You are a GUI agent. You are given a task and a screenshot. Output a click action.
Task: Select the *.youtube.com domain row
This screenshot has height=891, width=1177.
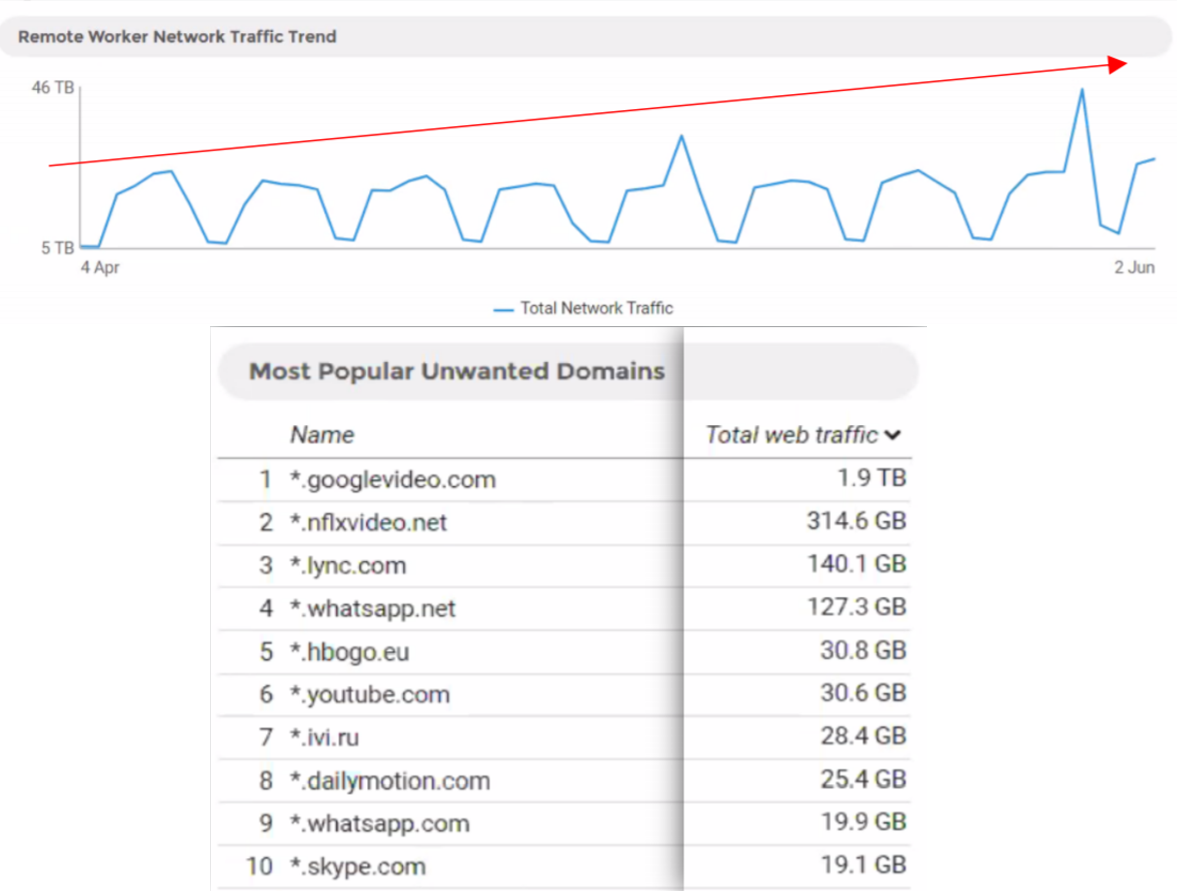[369, 695]
